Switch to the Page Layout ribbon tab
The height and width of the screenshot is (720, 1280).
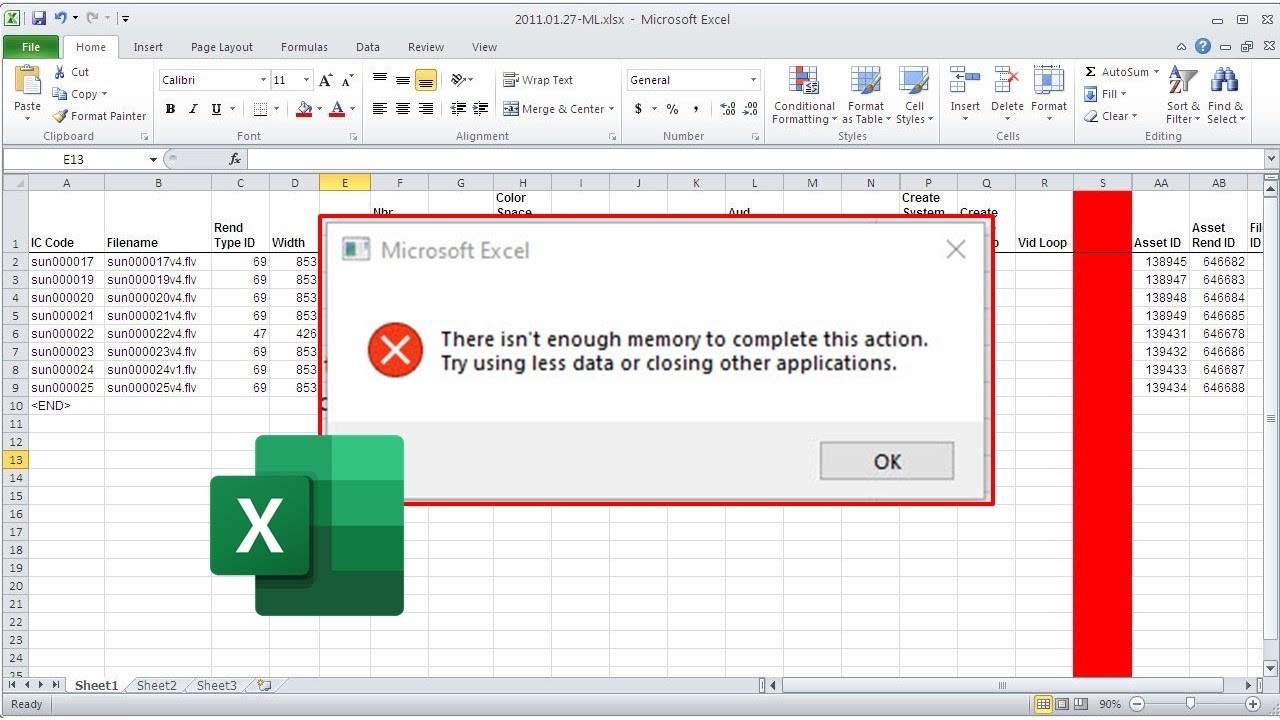point(222,47)
